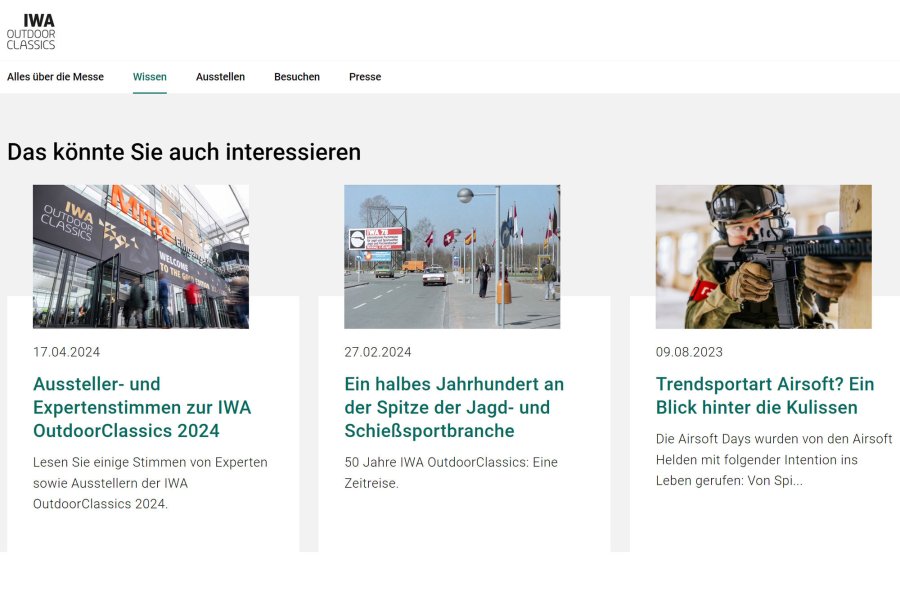This screenshot has height=600, width=900.
Task: Click the Lesen Sie einige Stimmen teaser text
Action: coord(150,483)
